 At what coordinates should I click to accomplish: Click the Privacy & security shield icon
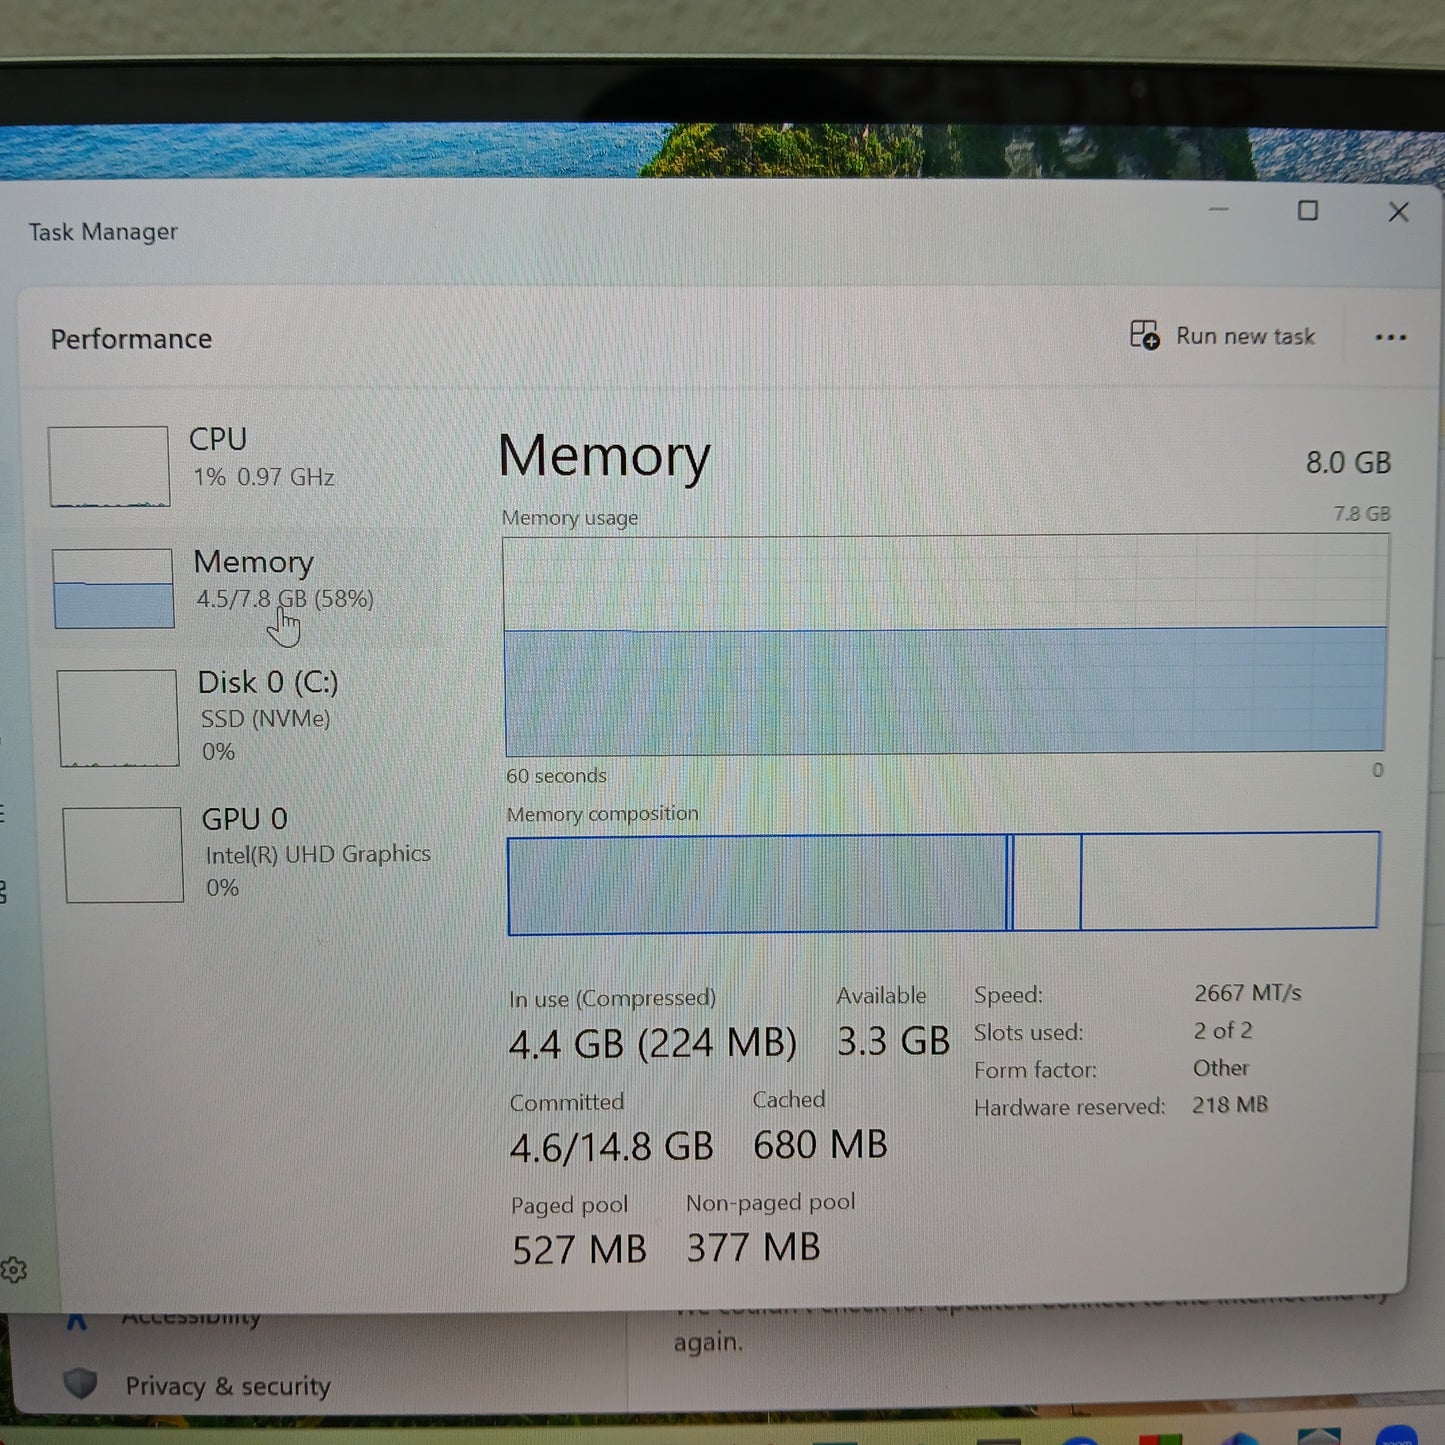80,1384
